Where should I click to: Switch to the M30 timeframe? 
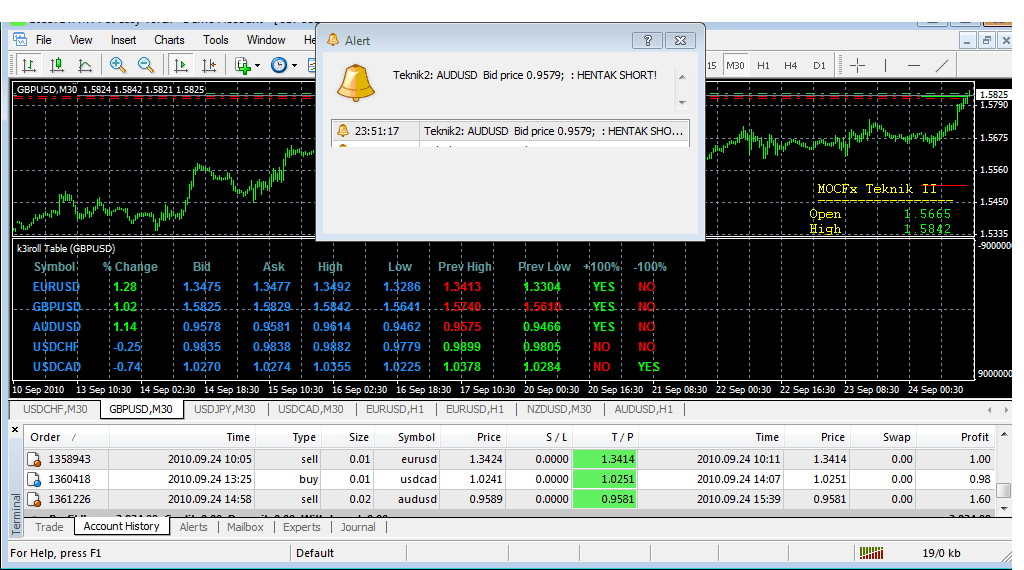click(735, 65)
